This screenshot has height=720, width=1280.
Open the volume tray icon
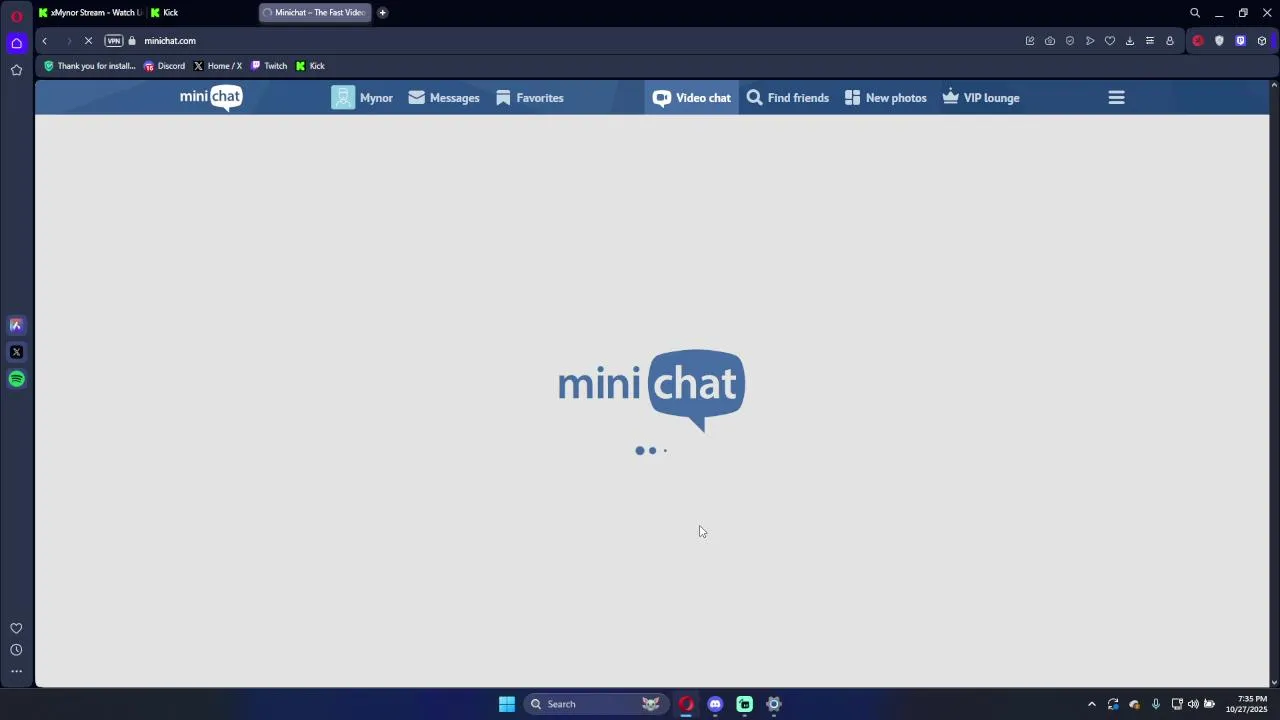[x=1193, y=704]
